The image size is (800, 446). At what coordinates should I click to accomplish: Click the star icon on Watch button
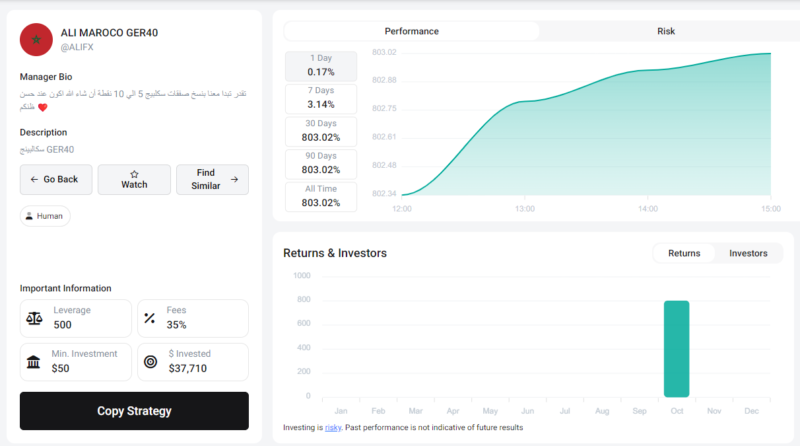click(x=134, y=173)
